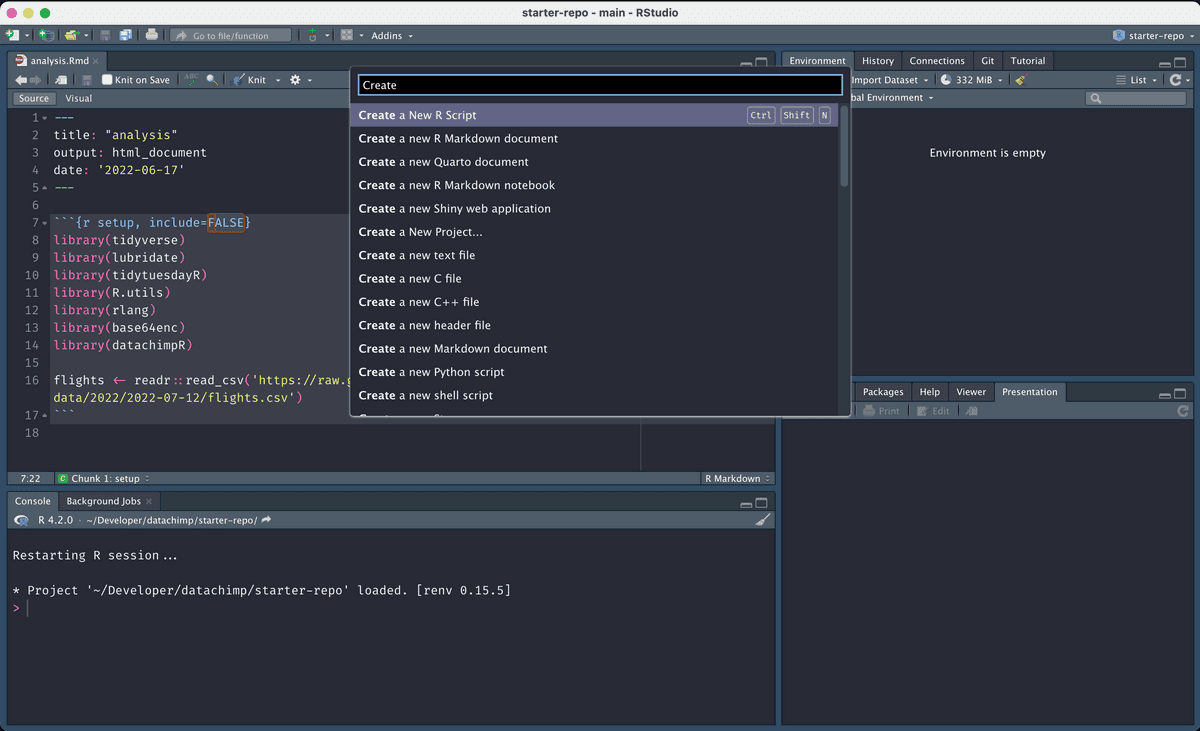Switch to the History tab
This screenshot has height=731, width=1200.
point(878,61)
